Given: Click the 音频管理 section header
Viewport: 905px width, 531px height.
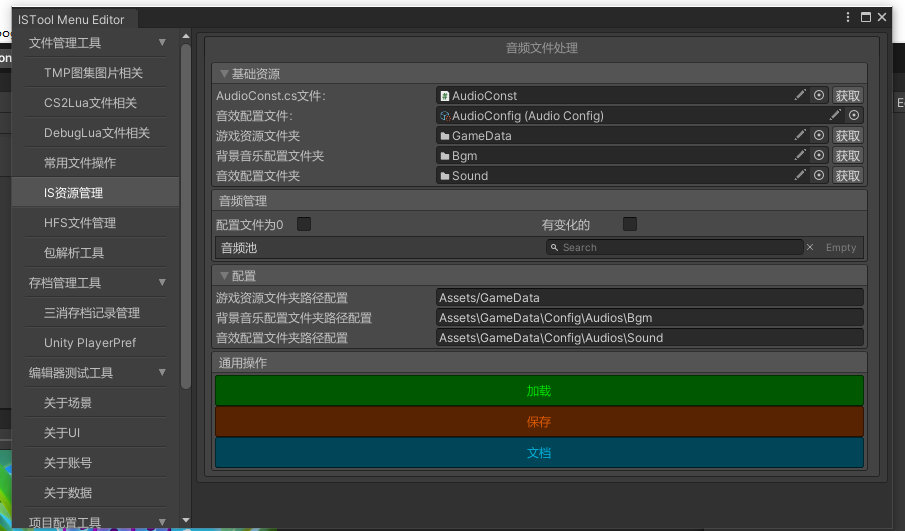Looking at the screenshot, I should pos(539,201).
